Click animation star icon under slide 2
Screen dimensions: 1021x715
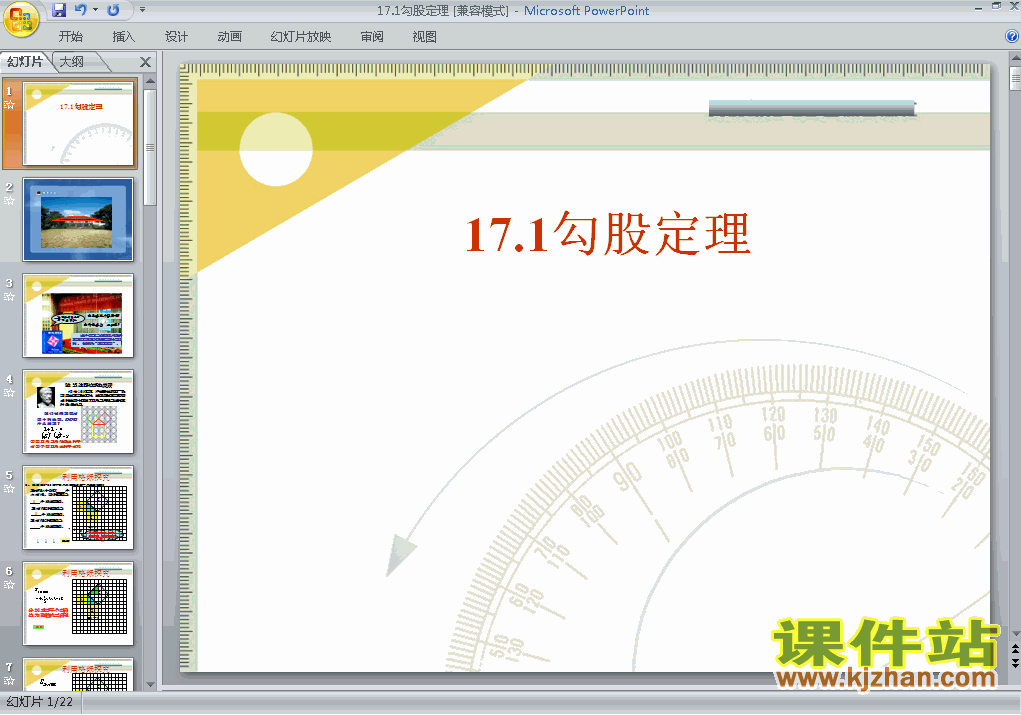tap(9, 201)
